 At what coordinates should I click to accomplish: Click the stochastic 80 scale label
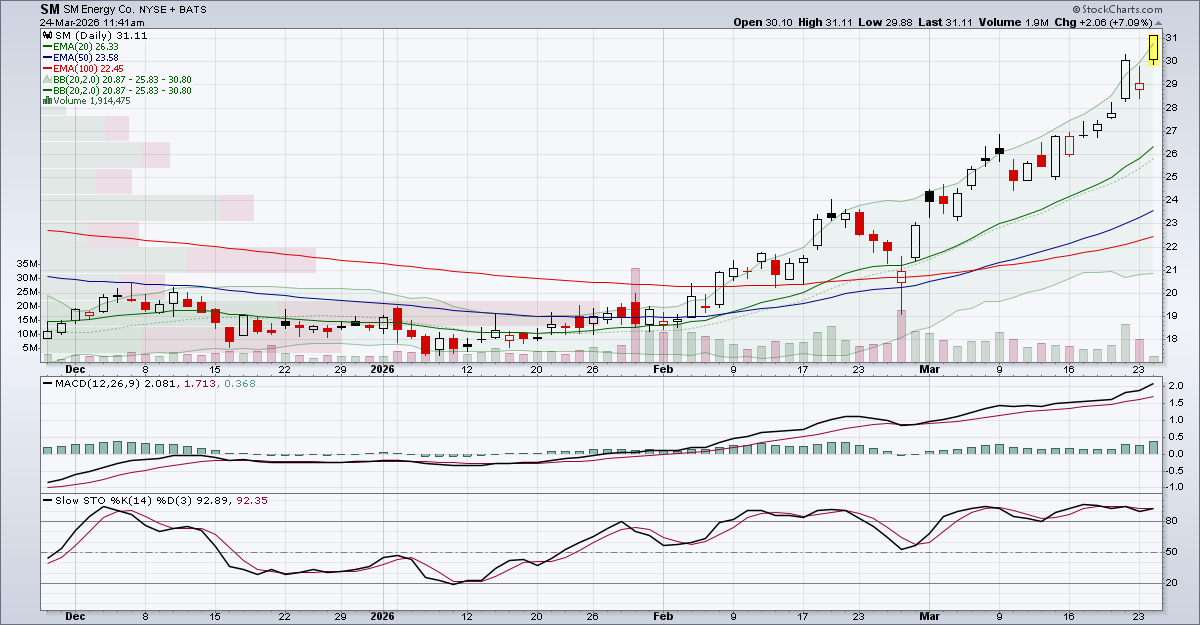click(1172, 521)
